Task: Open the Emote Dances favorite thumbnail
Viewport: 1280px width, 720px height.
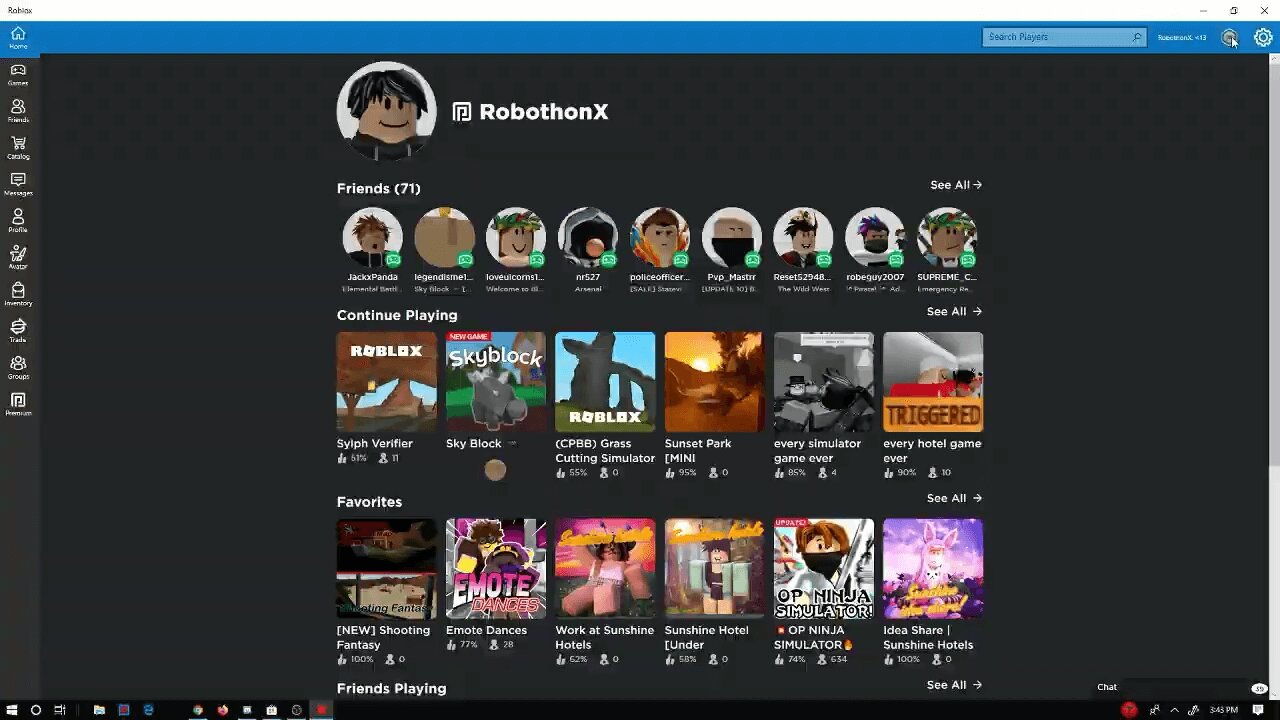Action: point(496,568)
